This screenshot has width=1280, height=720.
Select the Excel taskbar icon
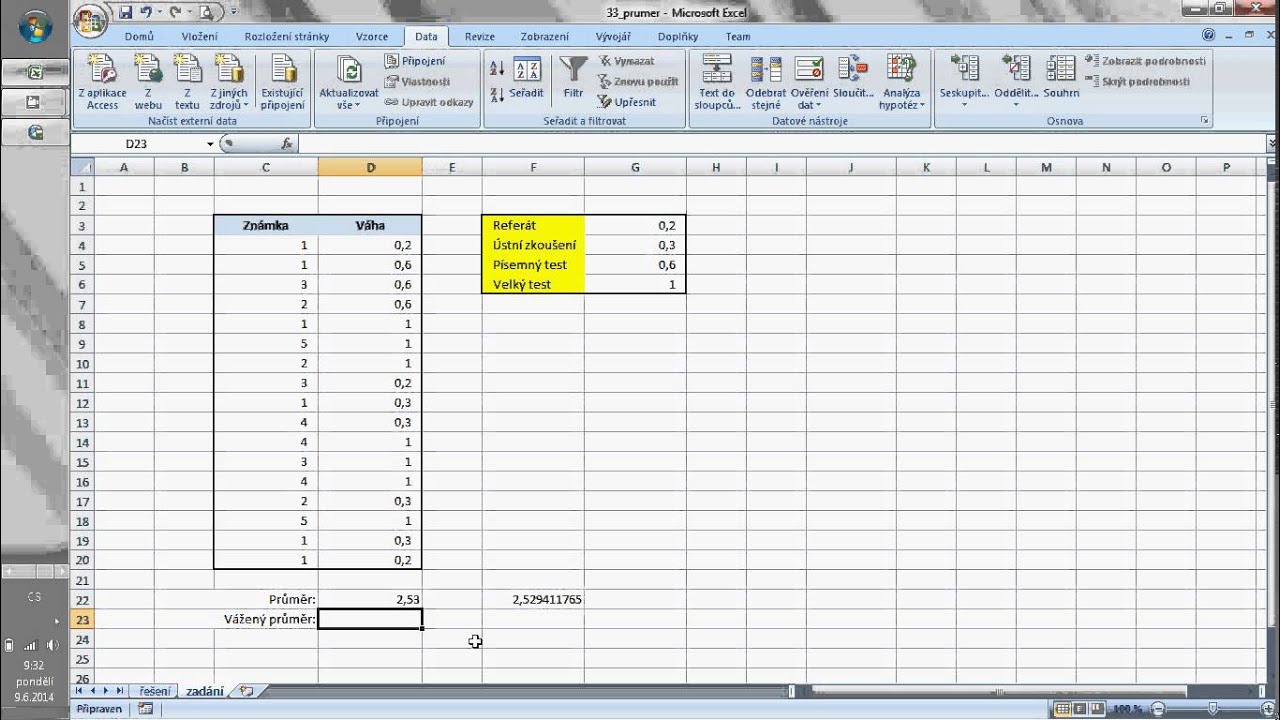coord(35,72)
